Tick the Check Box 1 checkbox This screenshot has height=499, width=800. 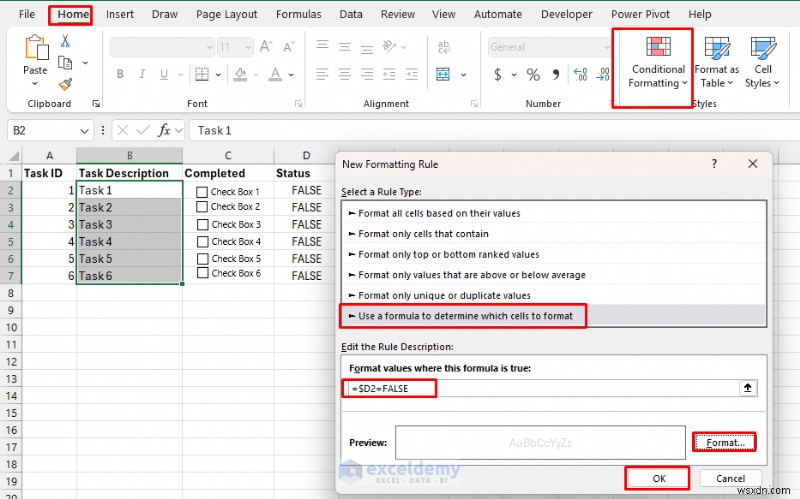202,192
